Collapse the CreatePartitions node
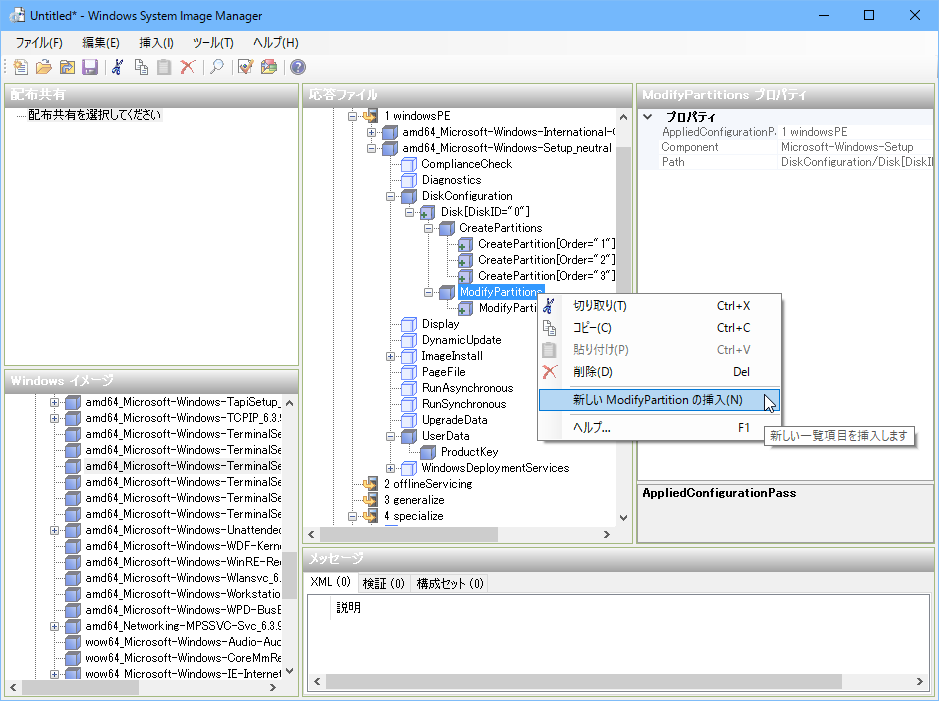 pyautogui.click(x=429, y=228)
